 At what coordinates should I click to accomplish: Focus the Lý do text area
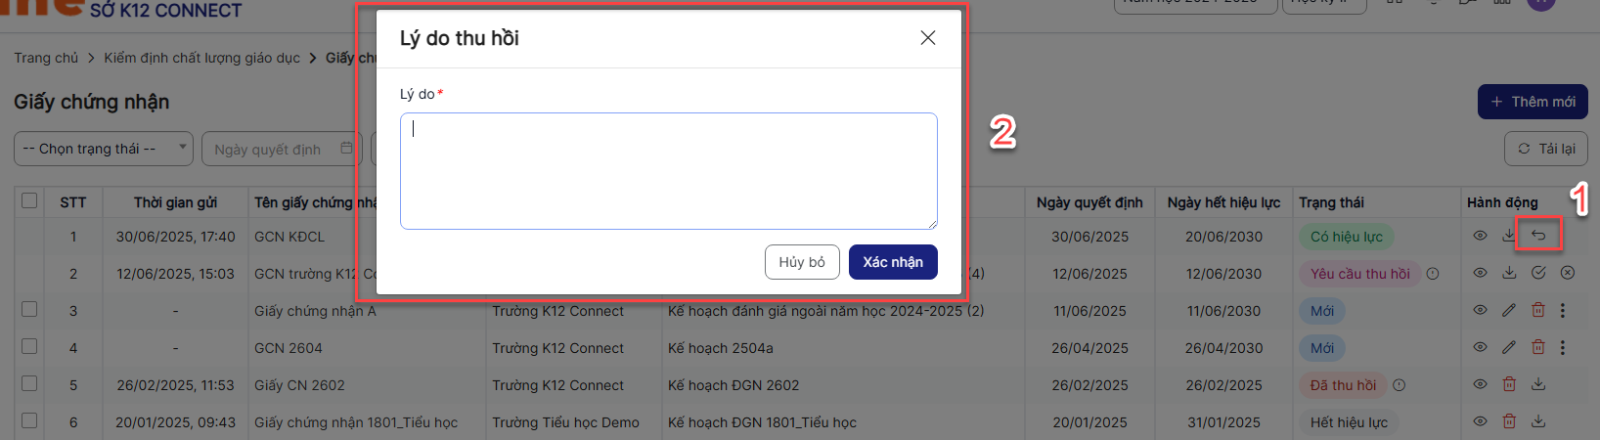pyautogui.click(x=668, y=171)
